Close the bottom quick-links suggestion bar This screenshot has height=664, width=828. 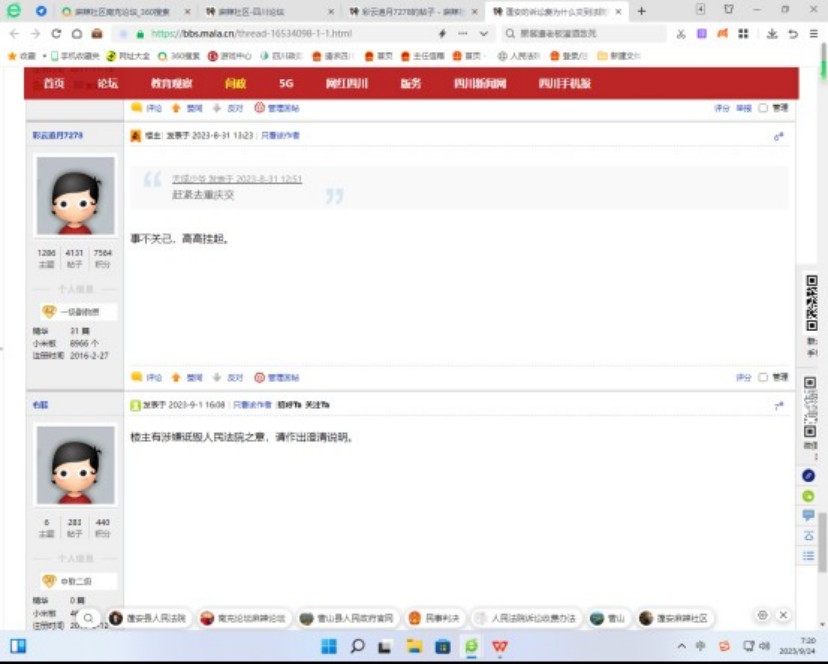[x=783, y=616]
